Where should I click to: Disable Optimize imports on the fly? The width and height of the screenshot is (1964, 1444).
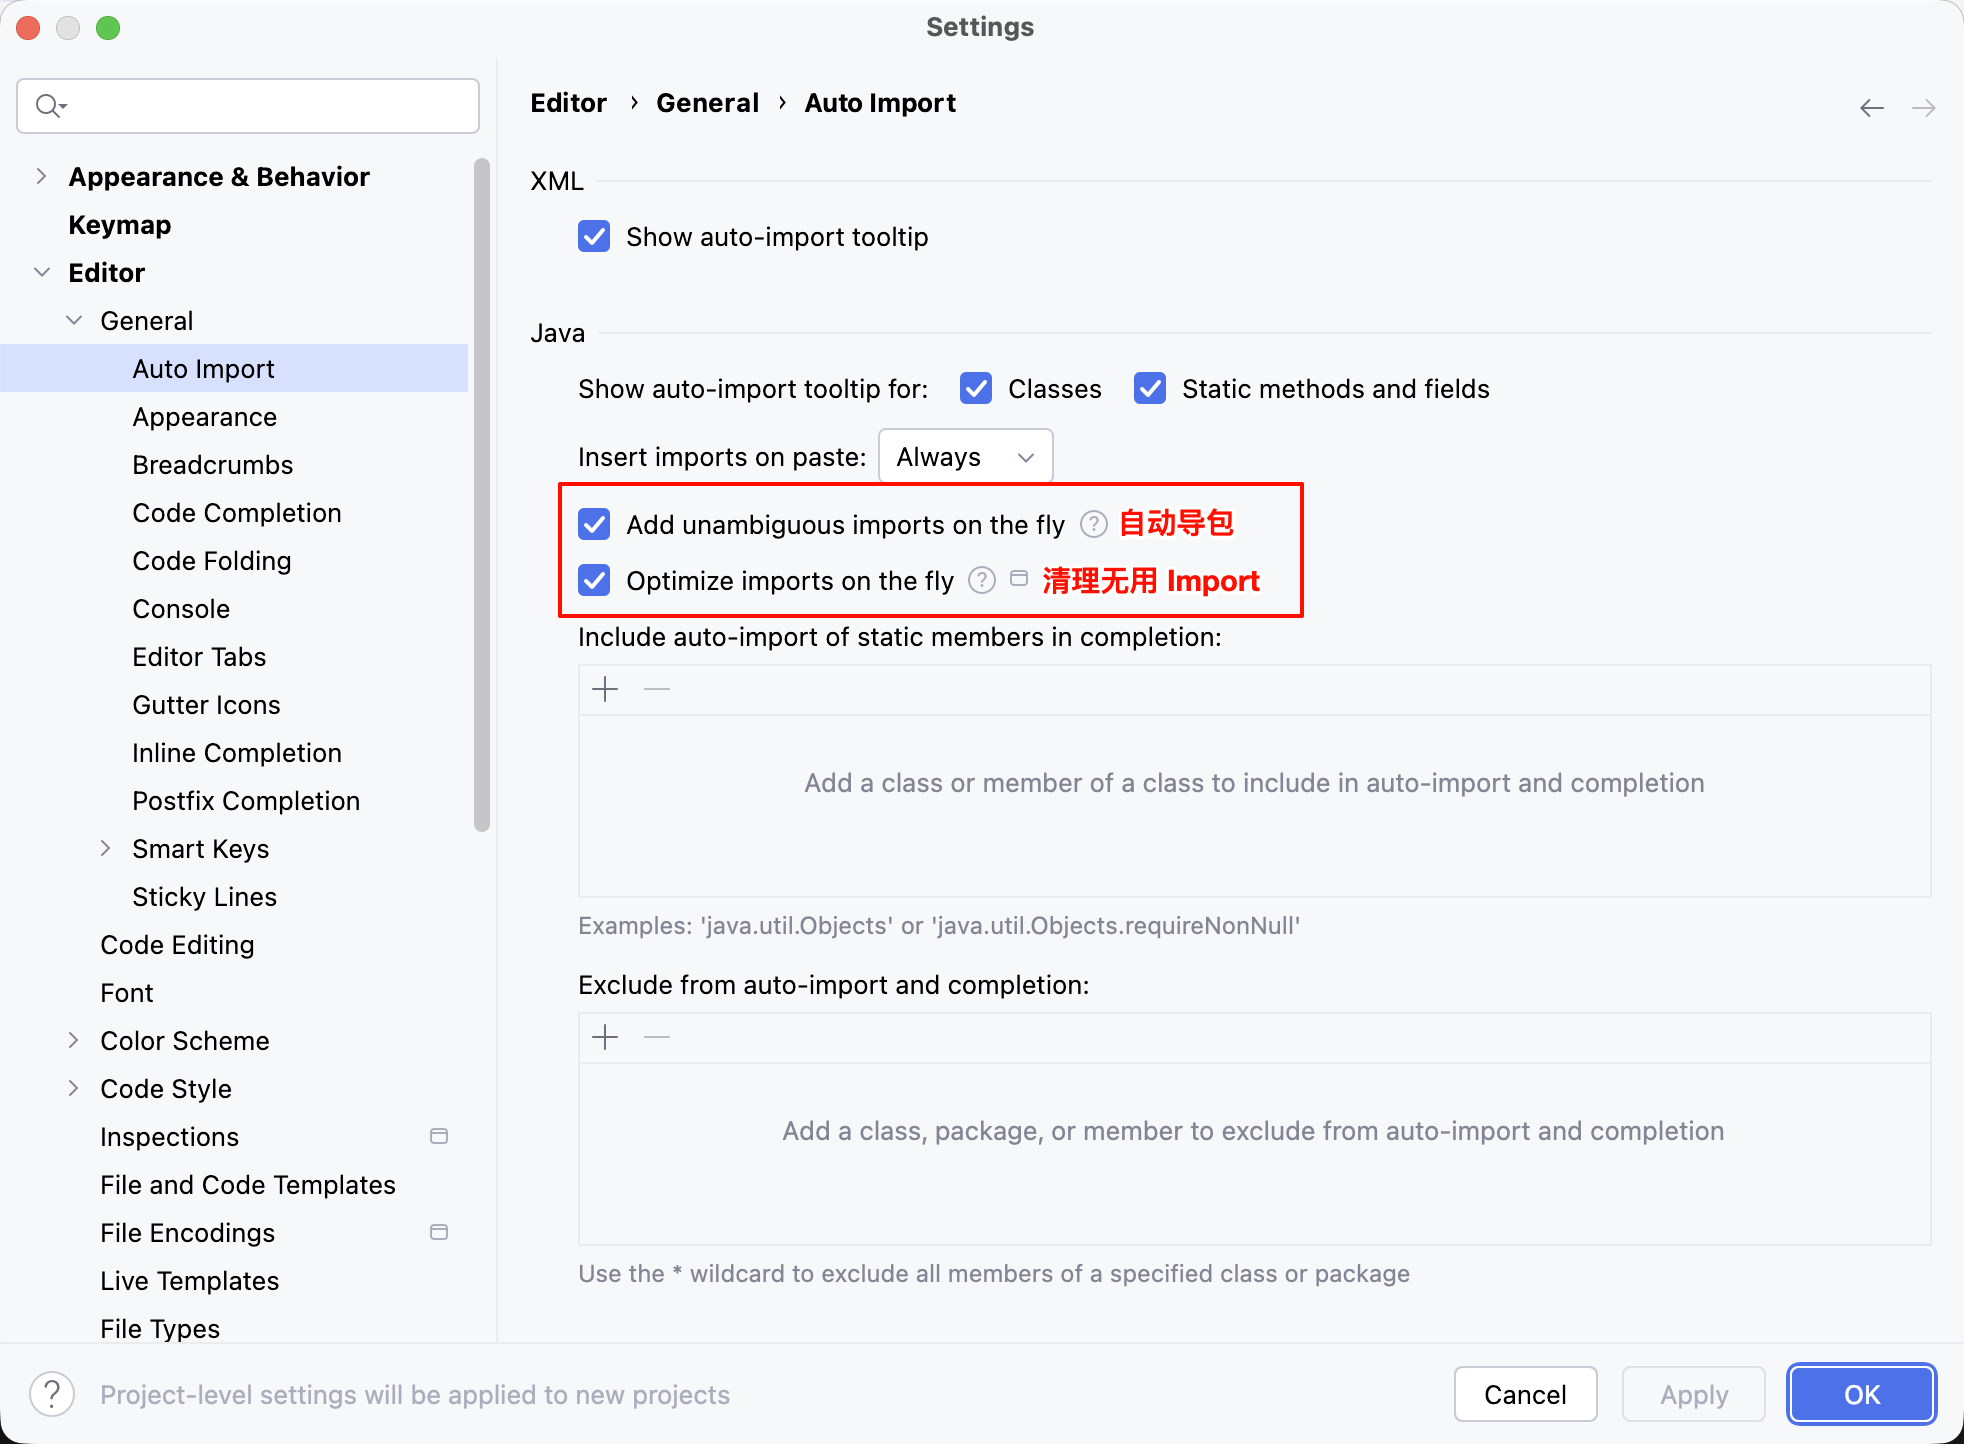(x=594, y=580)
